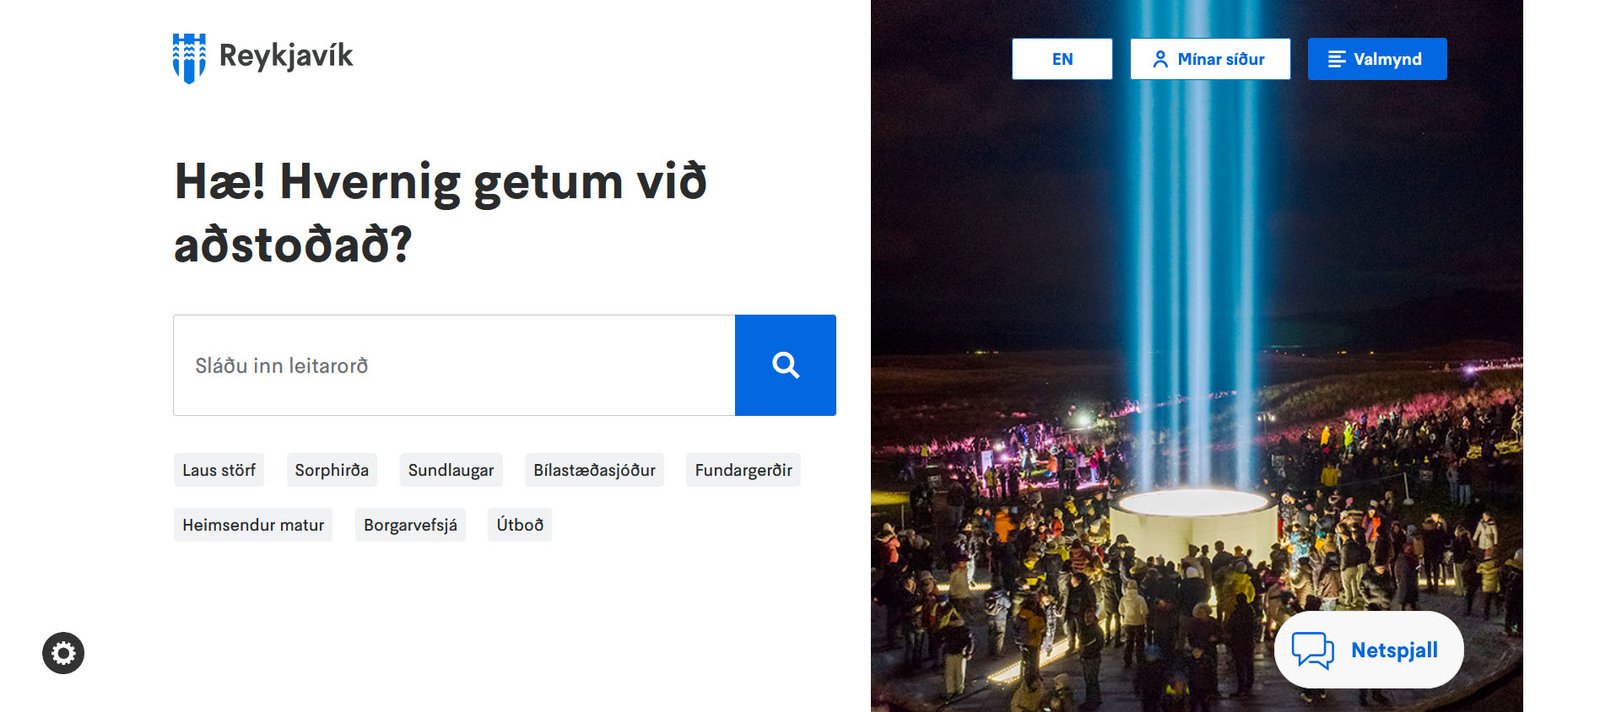The image size is (1600, 712).
Task: Visit the Borgarvefsjá shortcut
Action: (x=410, y=525)
